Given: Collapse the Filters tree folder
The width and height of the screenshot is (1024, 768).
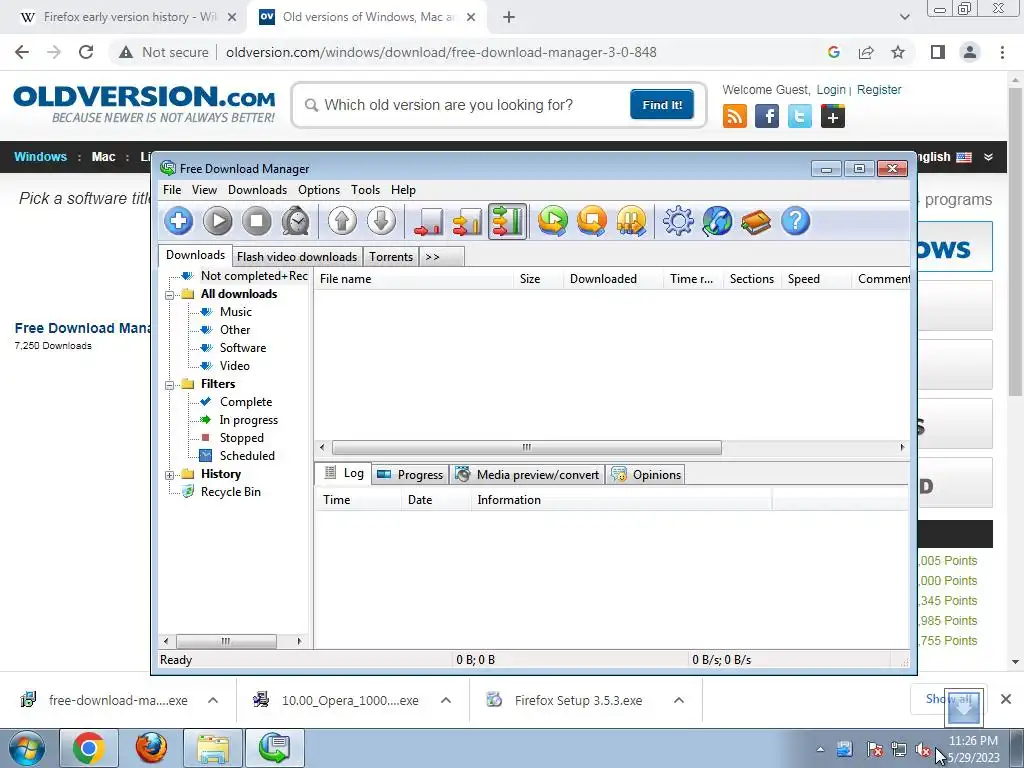Looking at the screenshot, I should [170, 385].
